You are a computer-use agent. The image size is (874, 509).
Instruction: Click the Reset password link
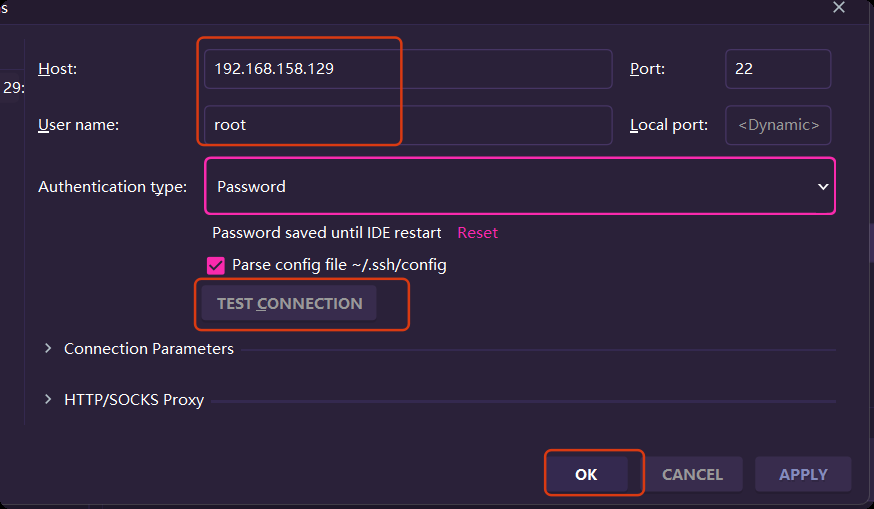point(477,232)
